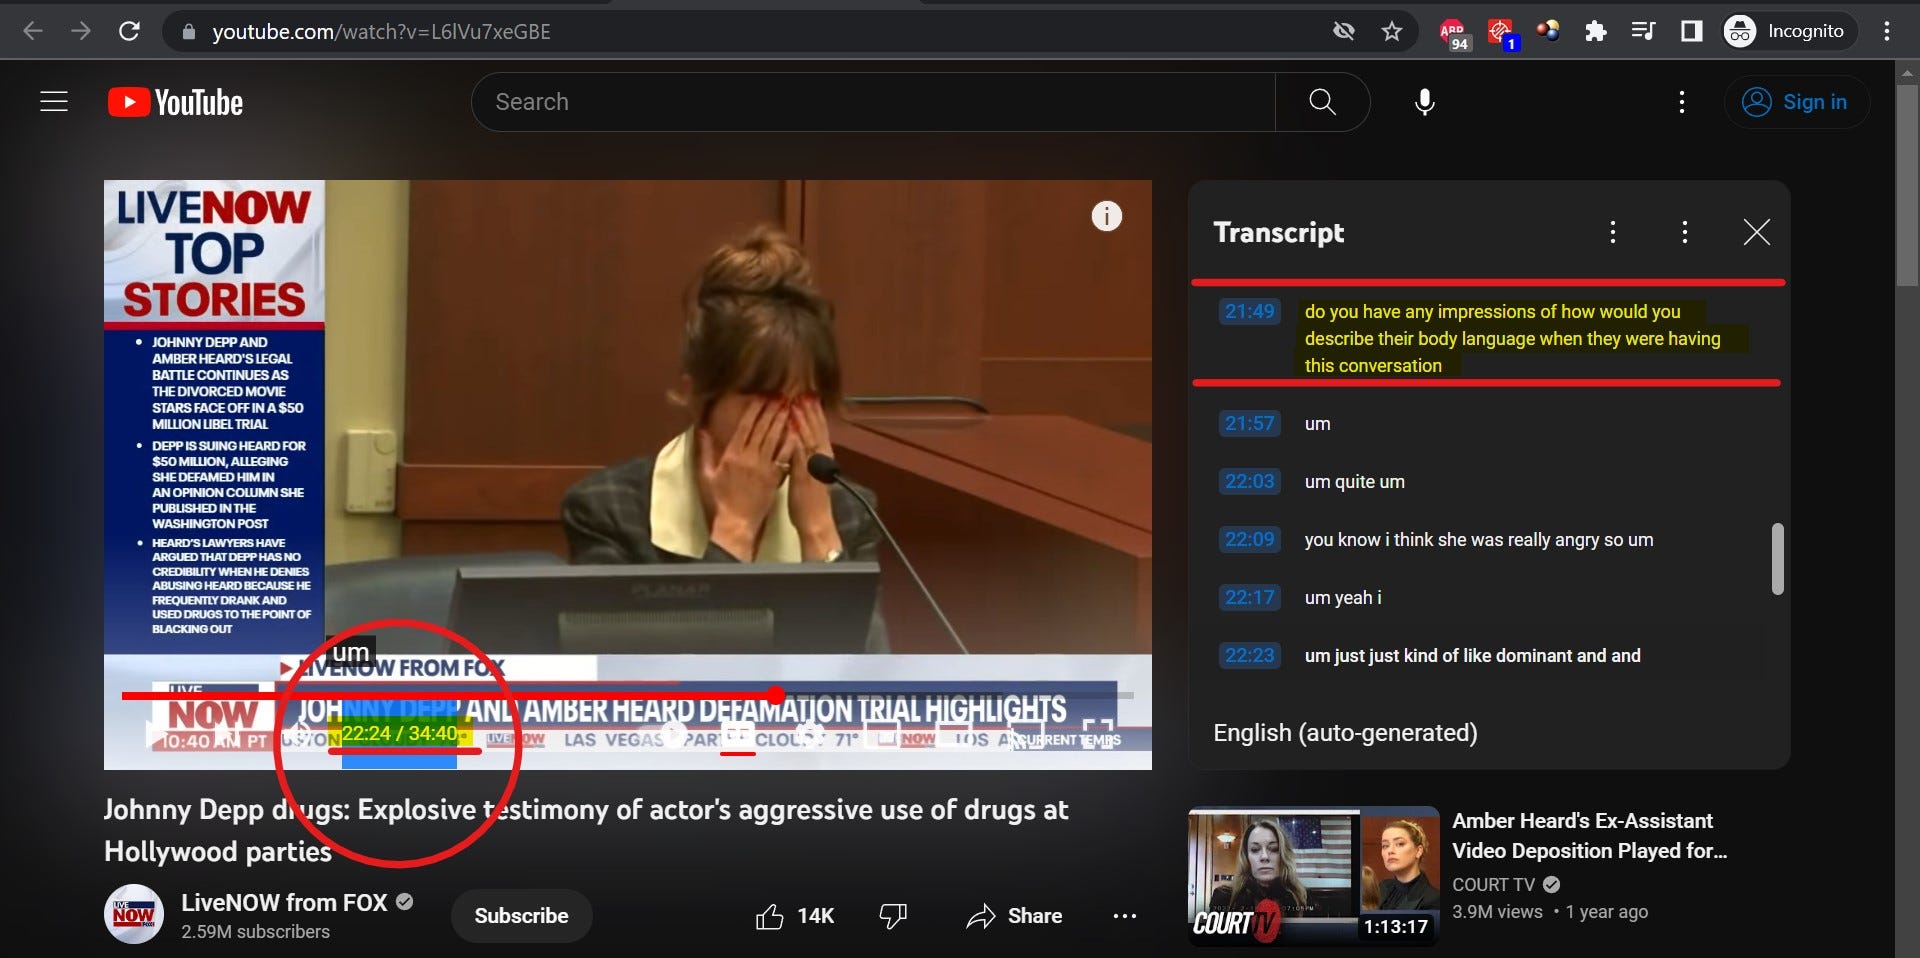Screen dimensions: 1920x958
Task: Open YouTube settings three-dot menu beside Sign in
Action: (1682, 102)
